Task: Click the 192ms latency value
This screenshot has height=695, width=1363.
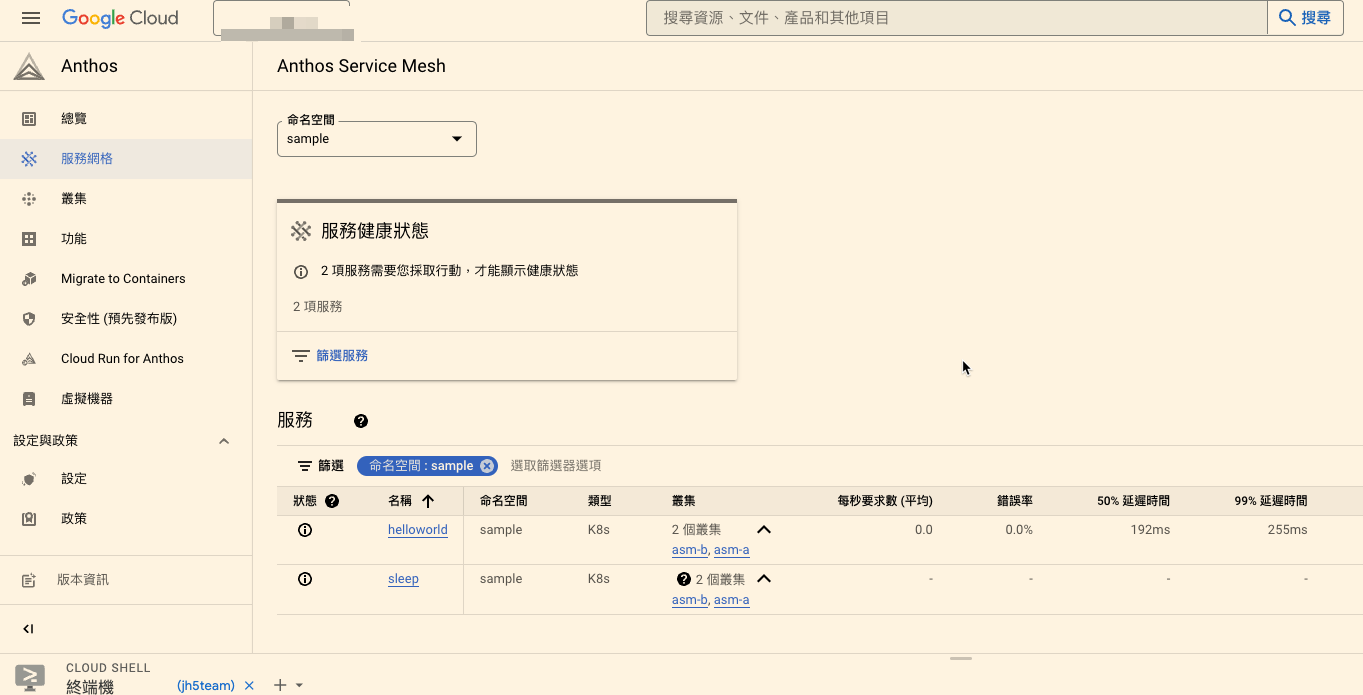Action: click(x=1150, y=530)
